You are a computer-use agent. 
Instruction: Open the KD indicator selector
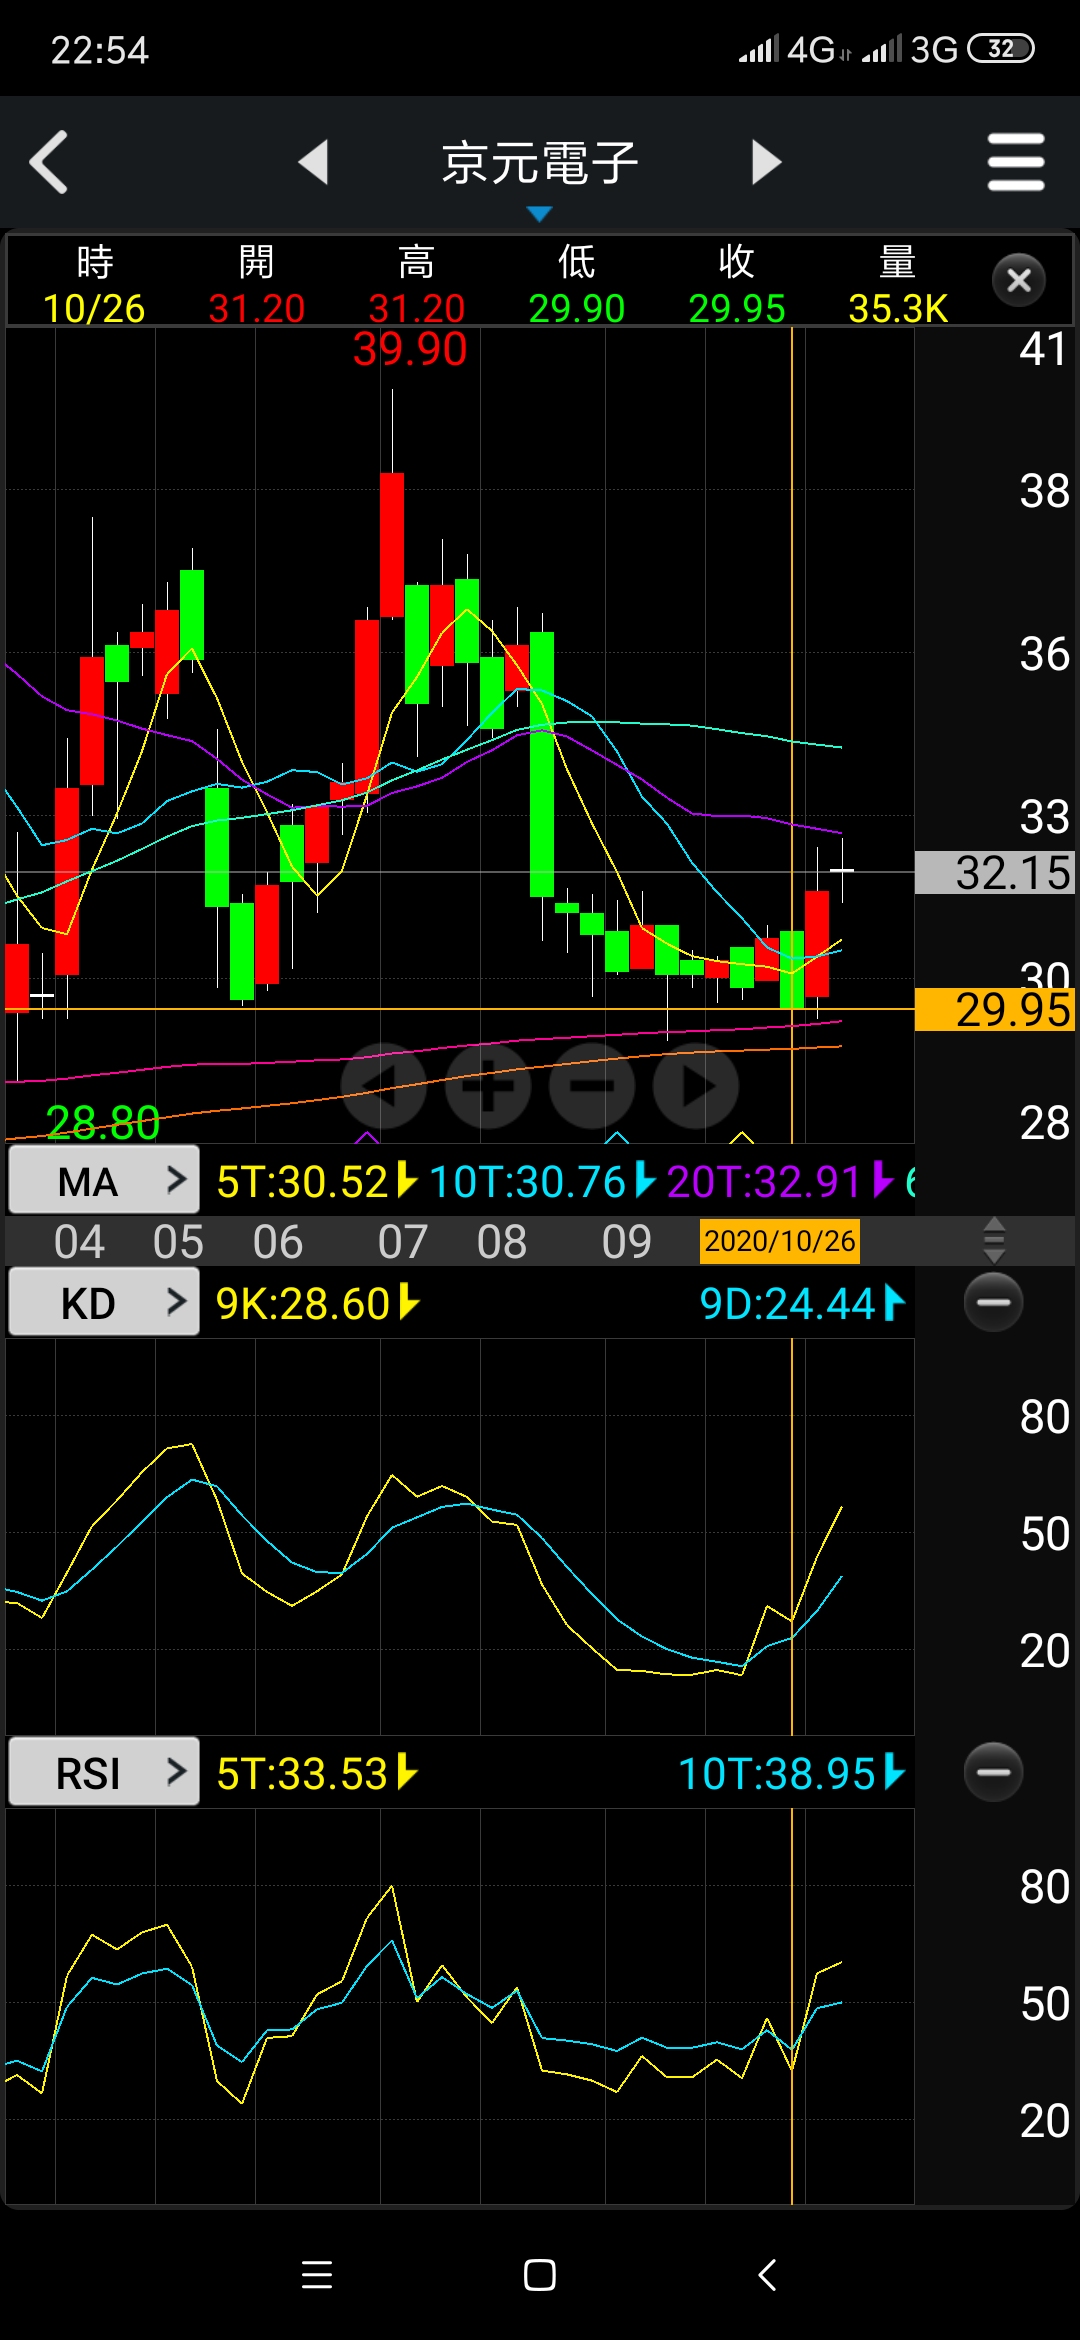pyautogui.click(x=104, y=1303)
